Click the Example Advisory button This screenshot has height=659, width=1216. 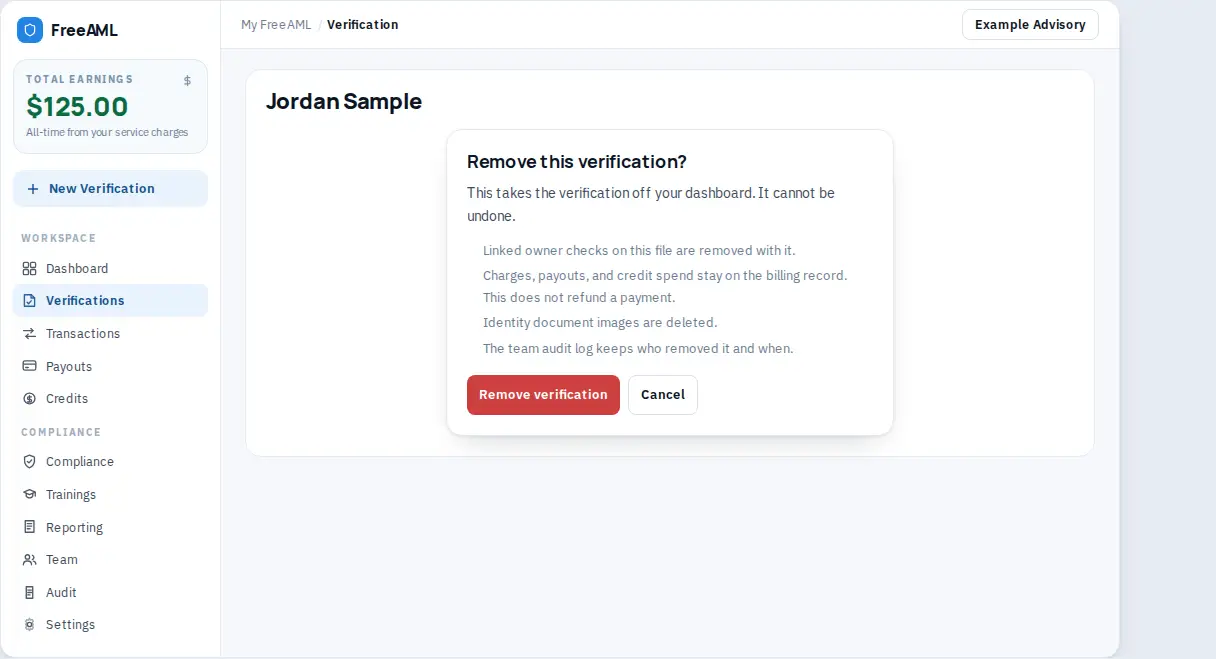point(1030,25)
